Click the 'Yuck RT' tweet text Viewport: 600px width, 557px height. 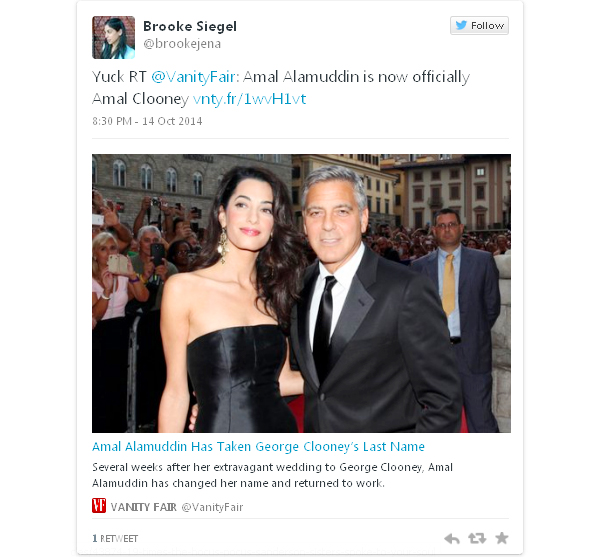click(x=119, y=77)
